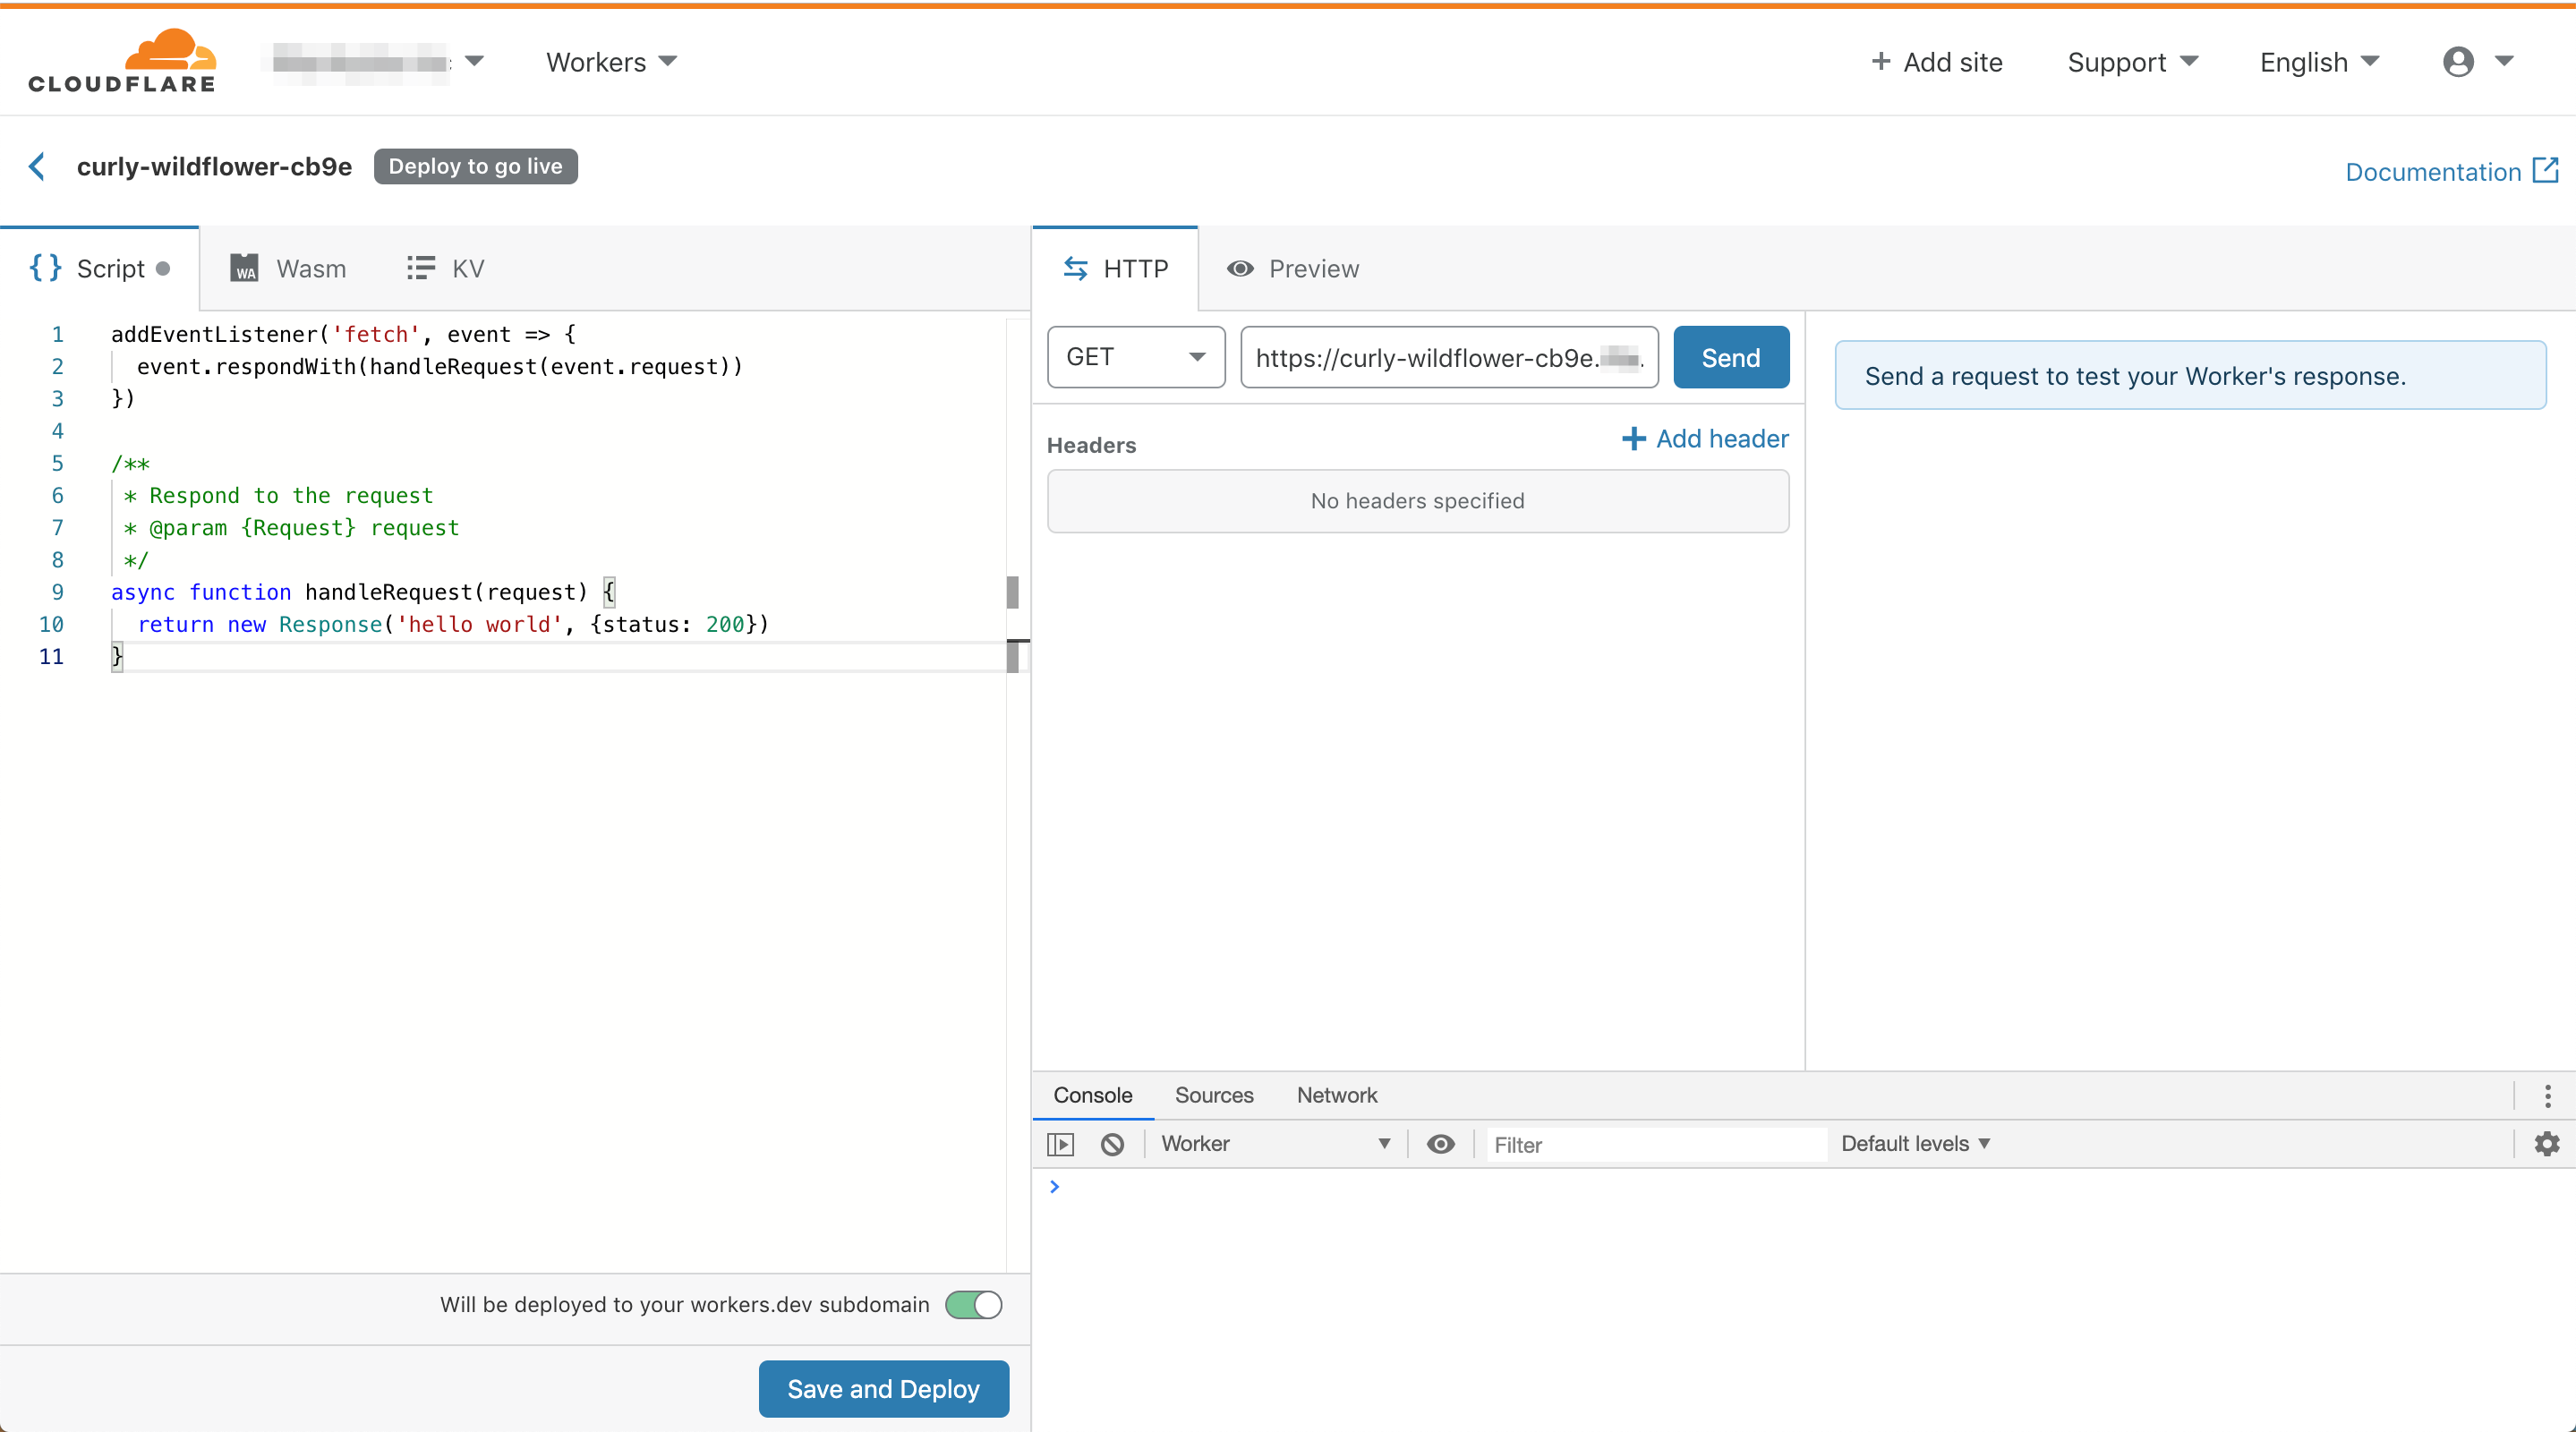This screenshot has width=2576, height=1432.
Task: Click the console live expression eye icon
Action: point(1440,1143)
